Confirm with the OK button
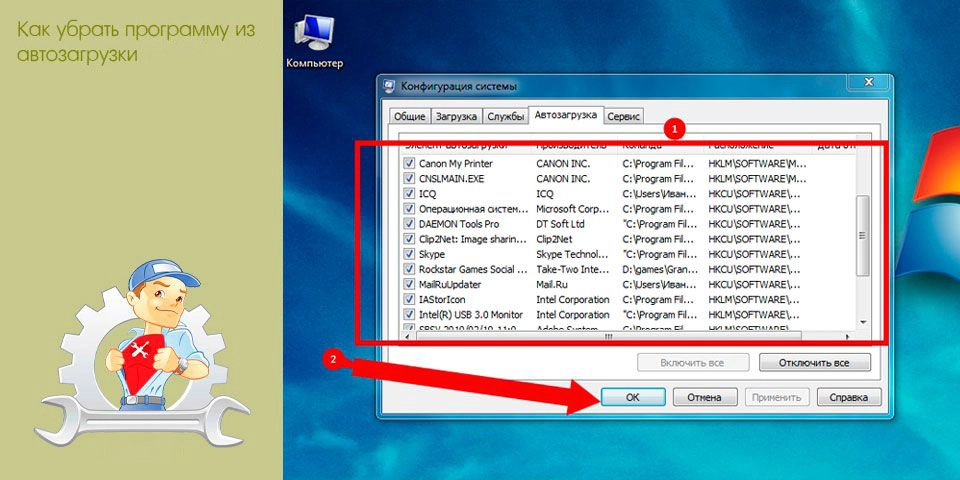Screen dimensions: 960x480 tap(632, 397)
